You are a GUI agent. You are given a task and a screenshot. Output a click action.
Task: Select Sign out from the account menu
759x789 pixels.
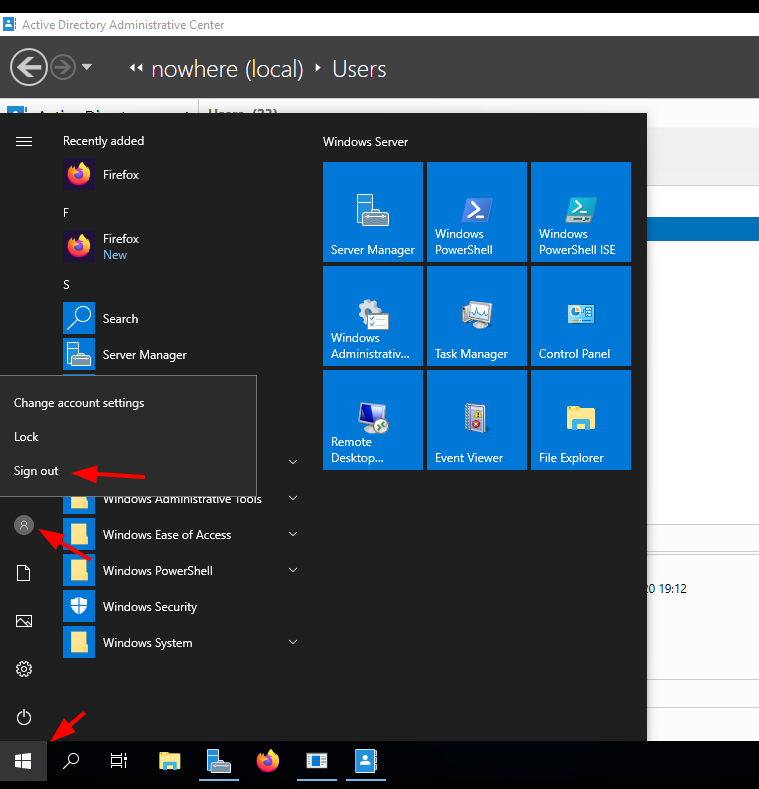pyautogui.click(x=36, y=470)
